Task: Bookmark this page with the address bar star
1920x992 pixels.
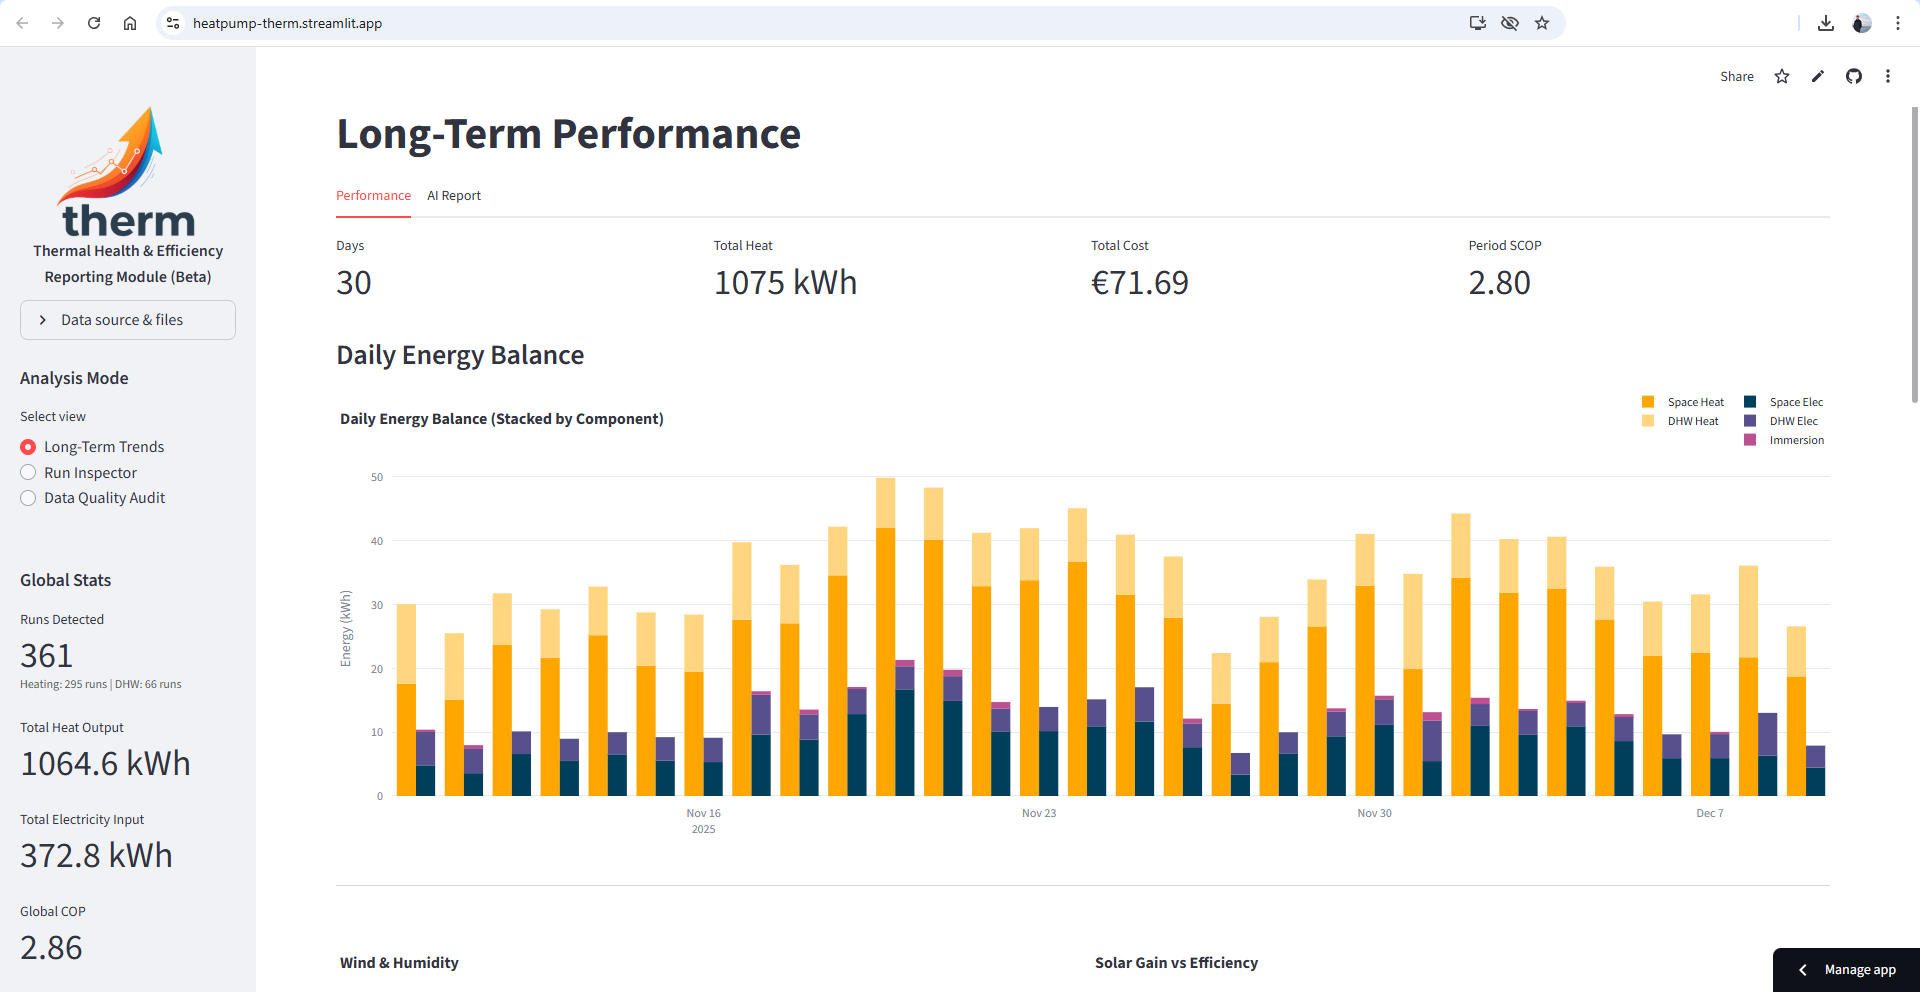Action: pyautogui.click(x=1542, y=23)
